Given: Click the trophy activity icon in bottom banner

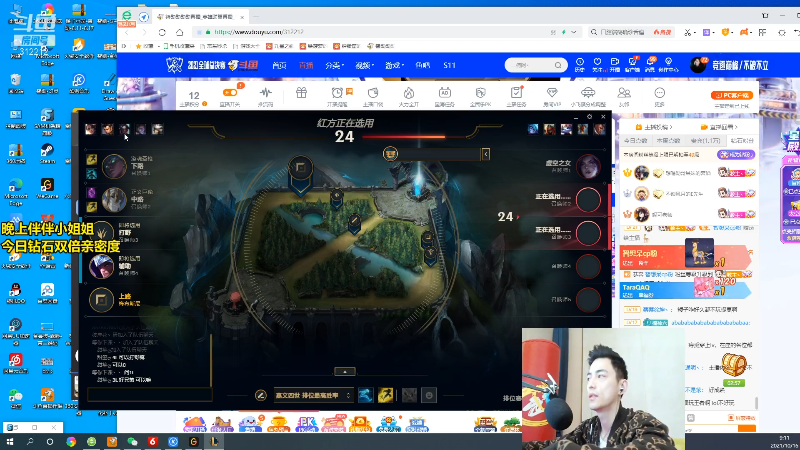Looking at the screenshot, I should [278, 423].
